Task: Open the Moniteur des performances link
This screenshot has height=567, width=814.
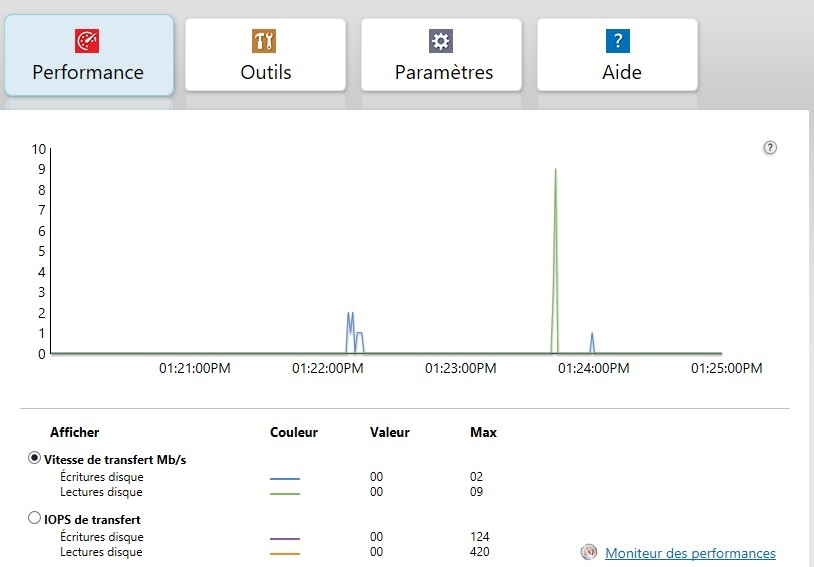Action: tap(690, 553)
